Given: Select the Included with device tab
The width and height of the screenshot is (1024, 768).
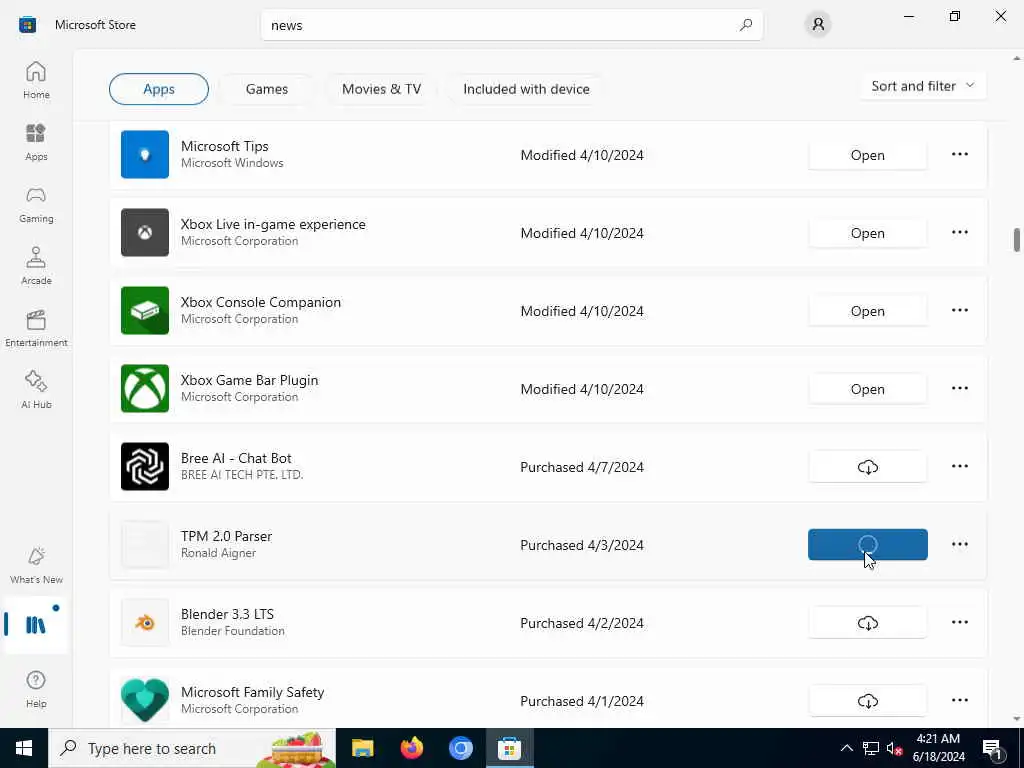Looking at the screenshot, I should (526, 89).
